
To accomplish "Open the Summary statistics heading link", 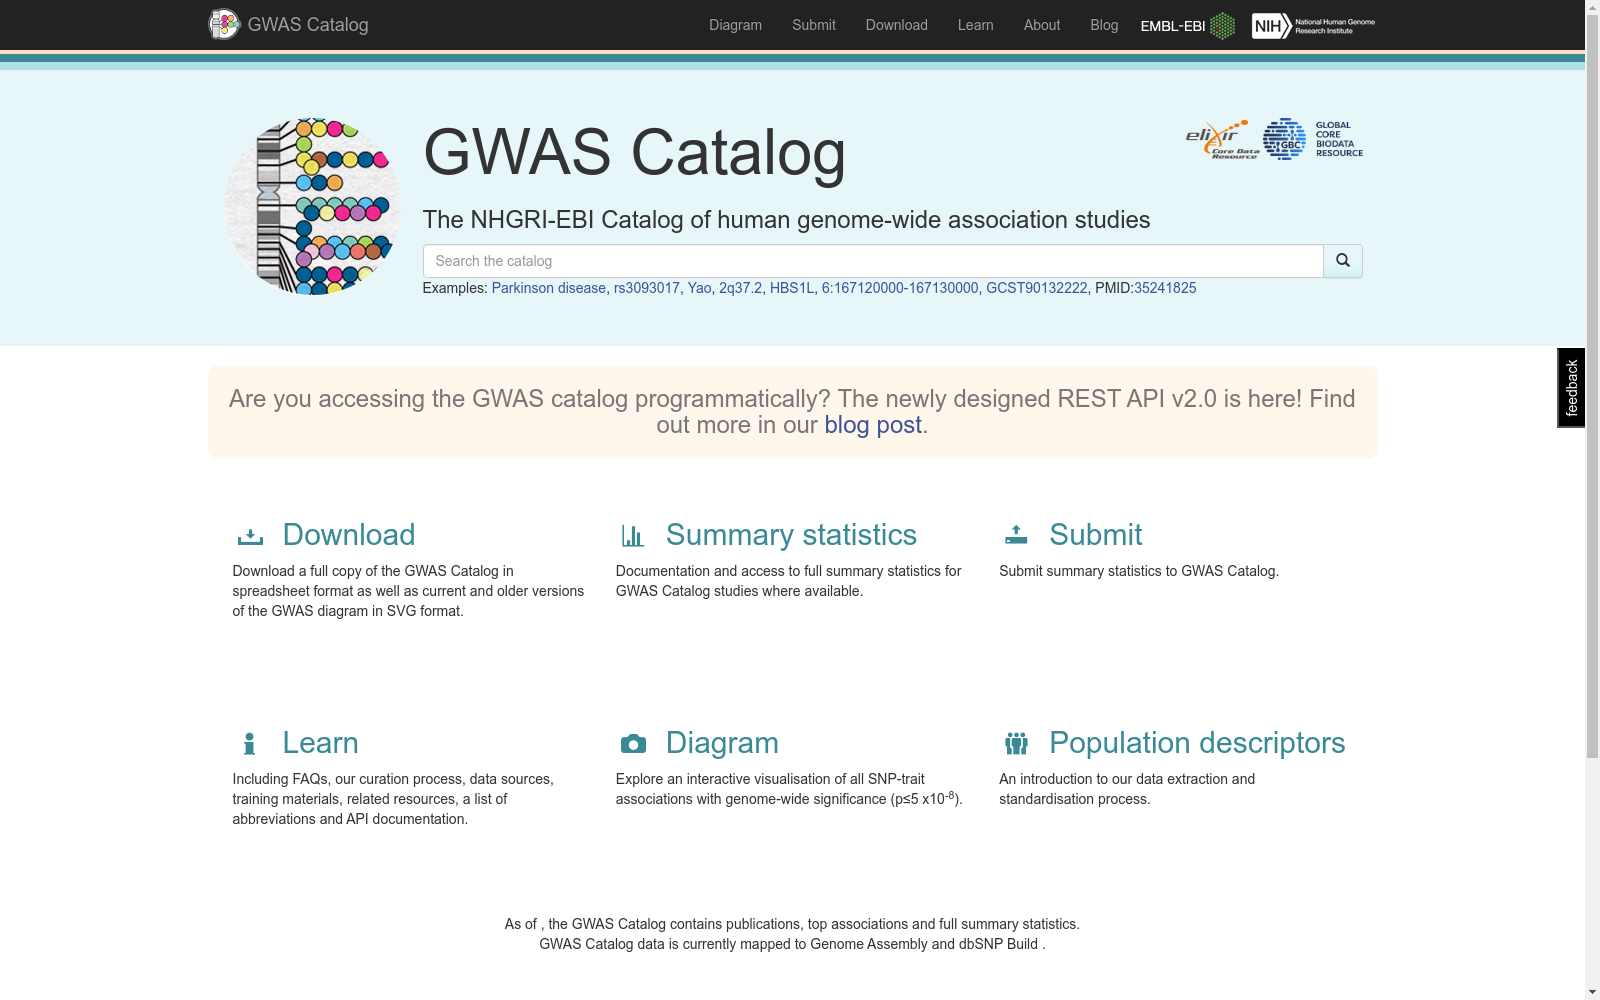I will (791, 535).
